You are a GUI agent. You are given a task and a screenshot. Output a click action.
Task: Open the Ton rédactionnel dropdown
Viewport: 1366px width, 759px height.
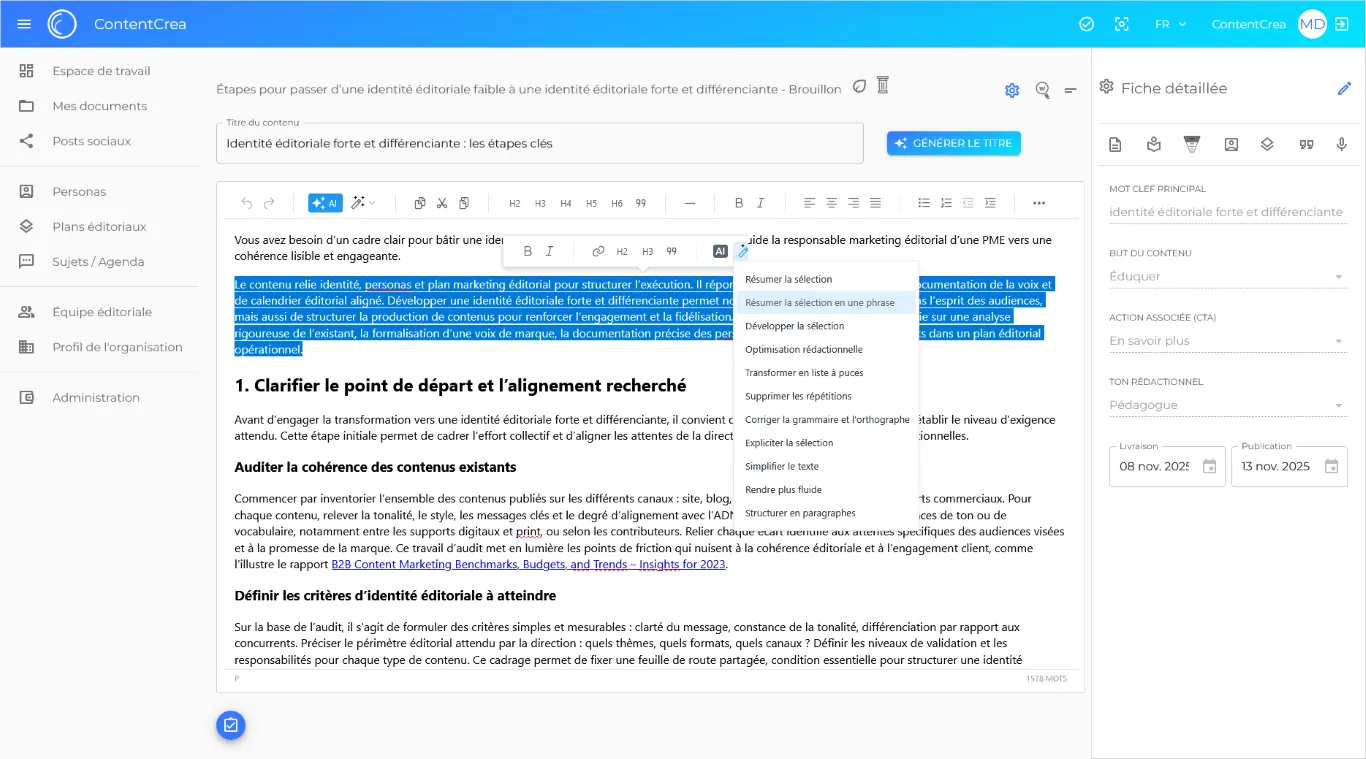point(1228,405)
